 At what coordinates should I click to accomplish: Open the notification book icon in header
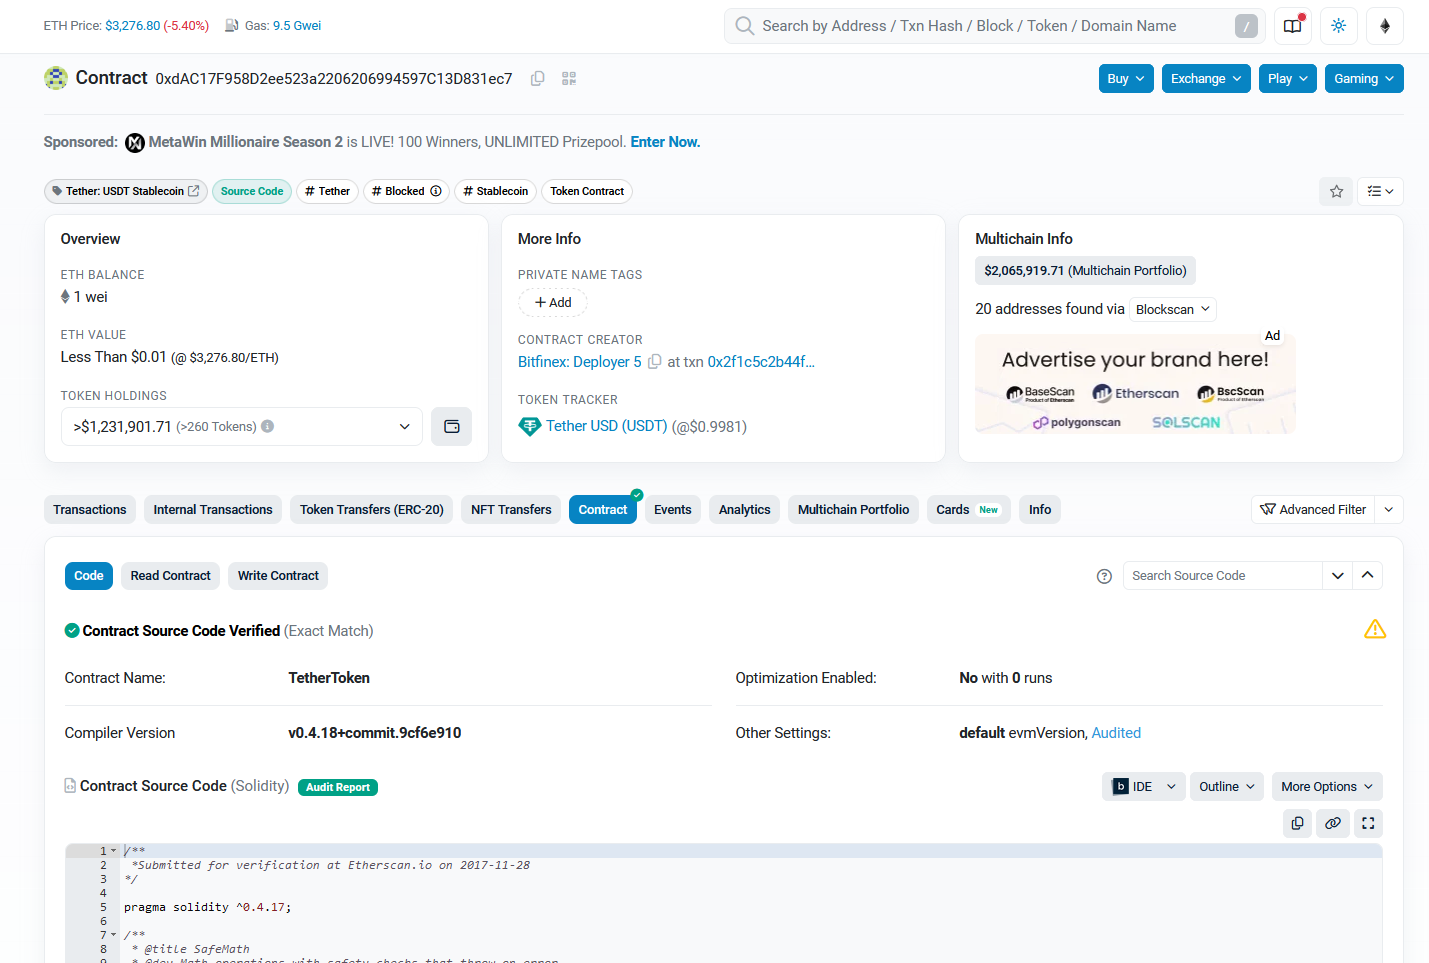point(1292,26)
